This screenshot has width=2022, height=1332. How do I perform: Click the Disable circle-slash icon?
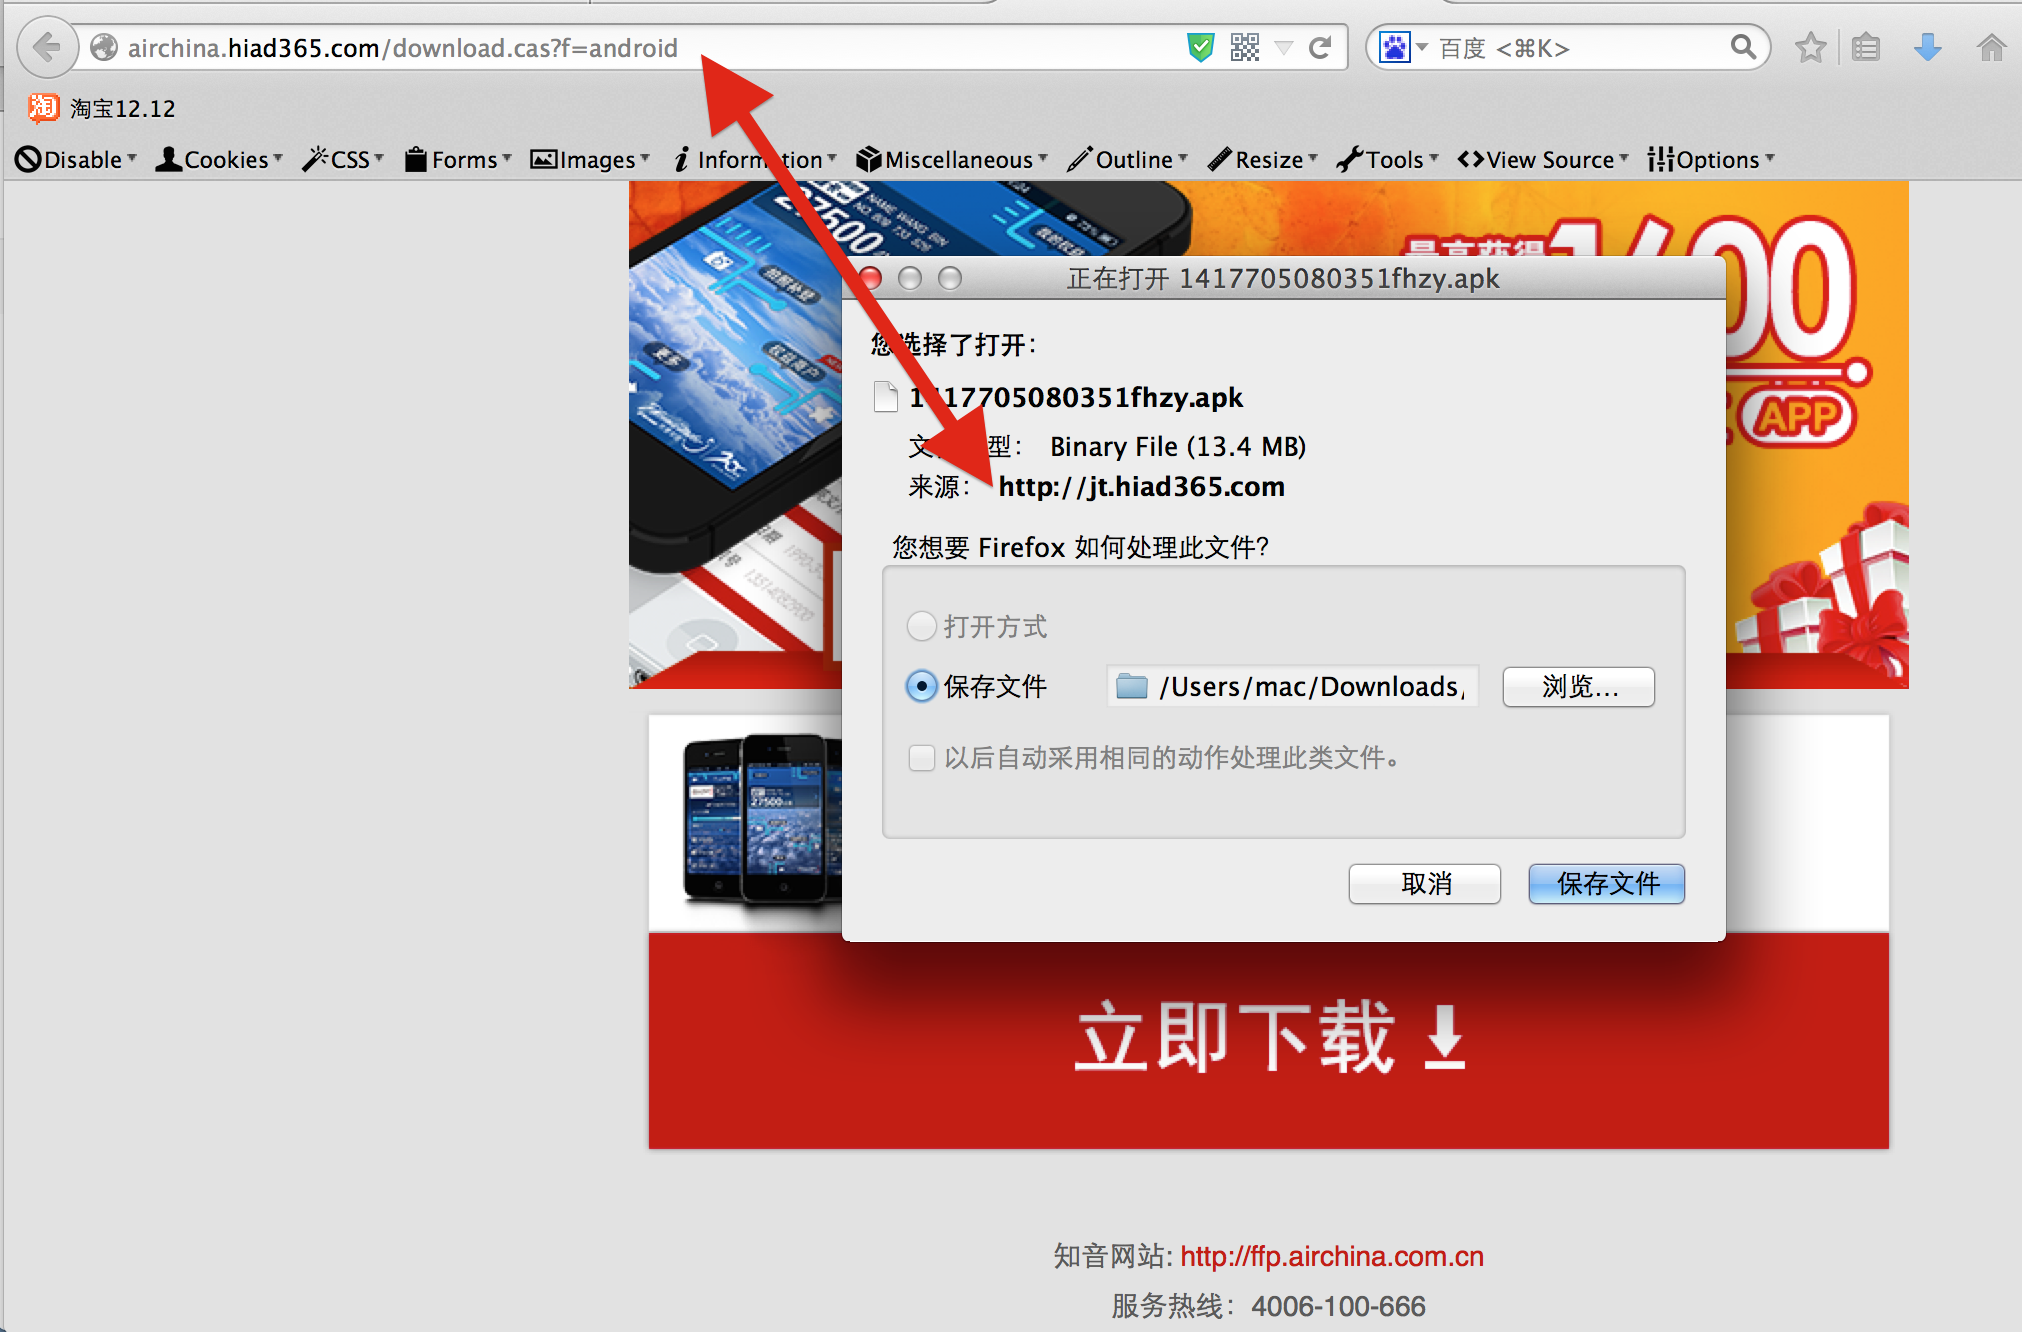28,159
